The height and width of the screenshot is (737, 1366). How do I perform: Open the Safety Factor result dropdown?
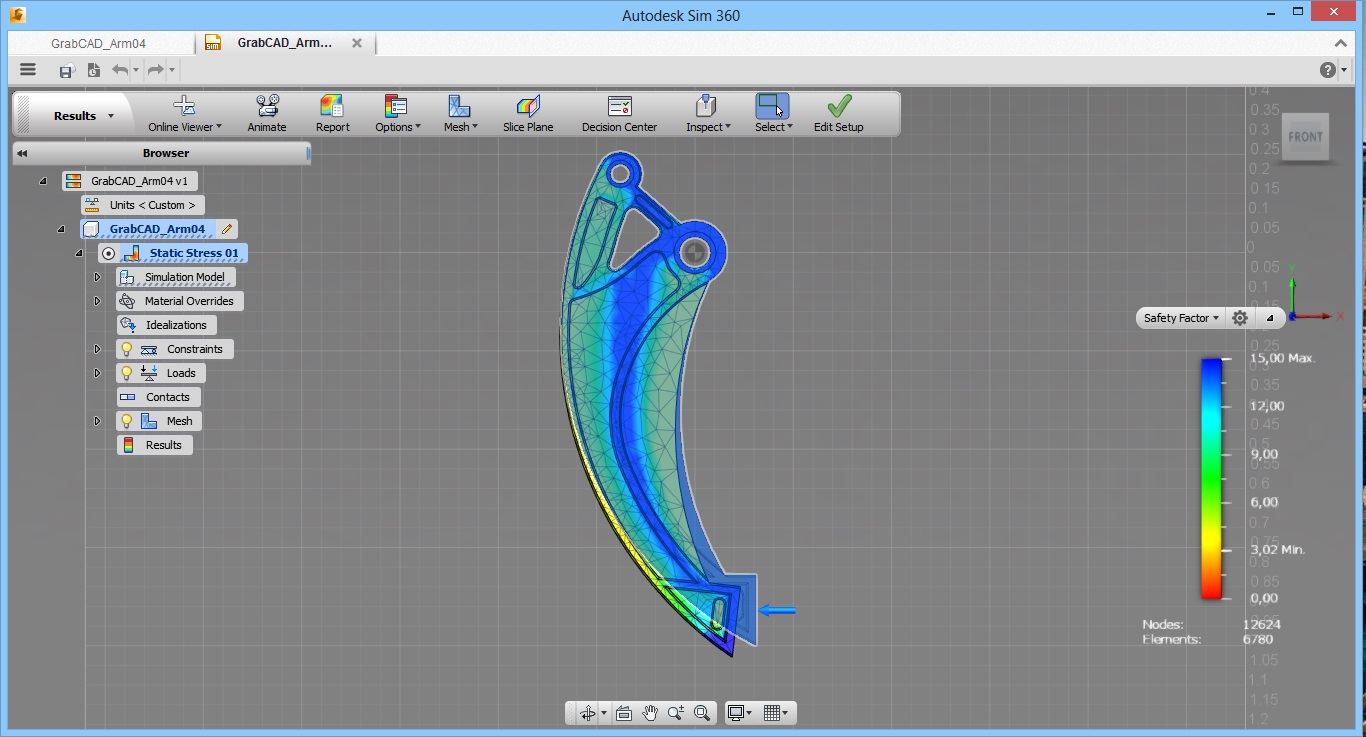tap(1181, 318)
